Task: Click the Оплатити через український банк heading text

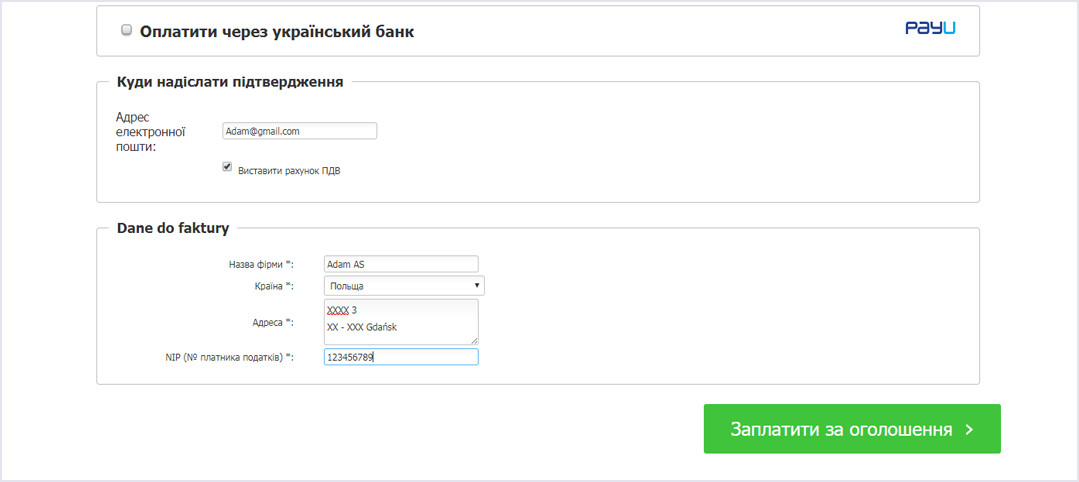Action: pyautogui.click(x=277, y=32)
